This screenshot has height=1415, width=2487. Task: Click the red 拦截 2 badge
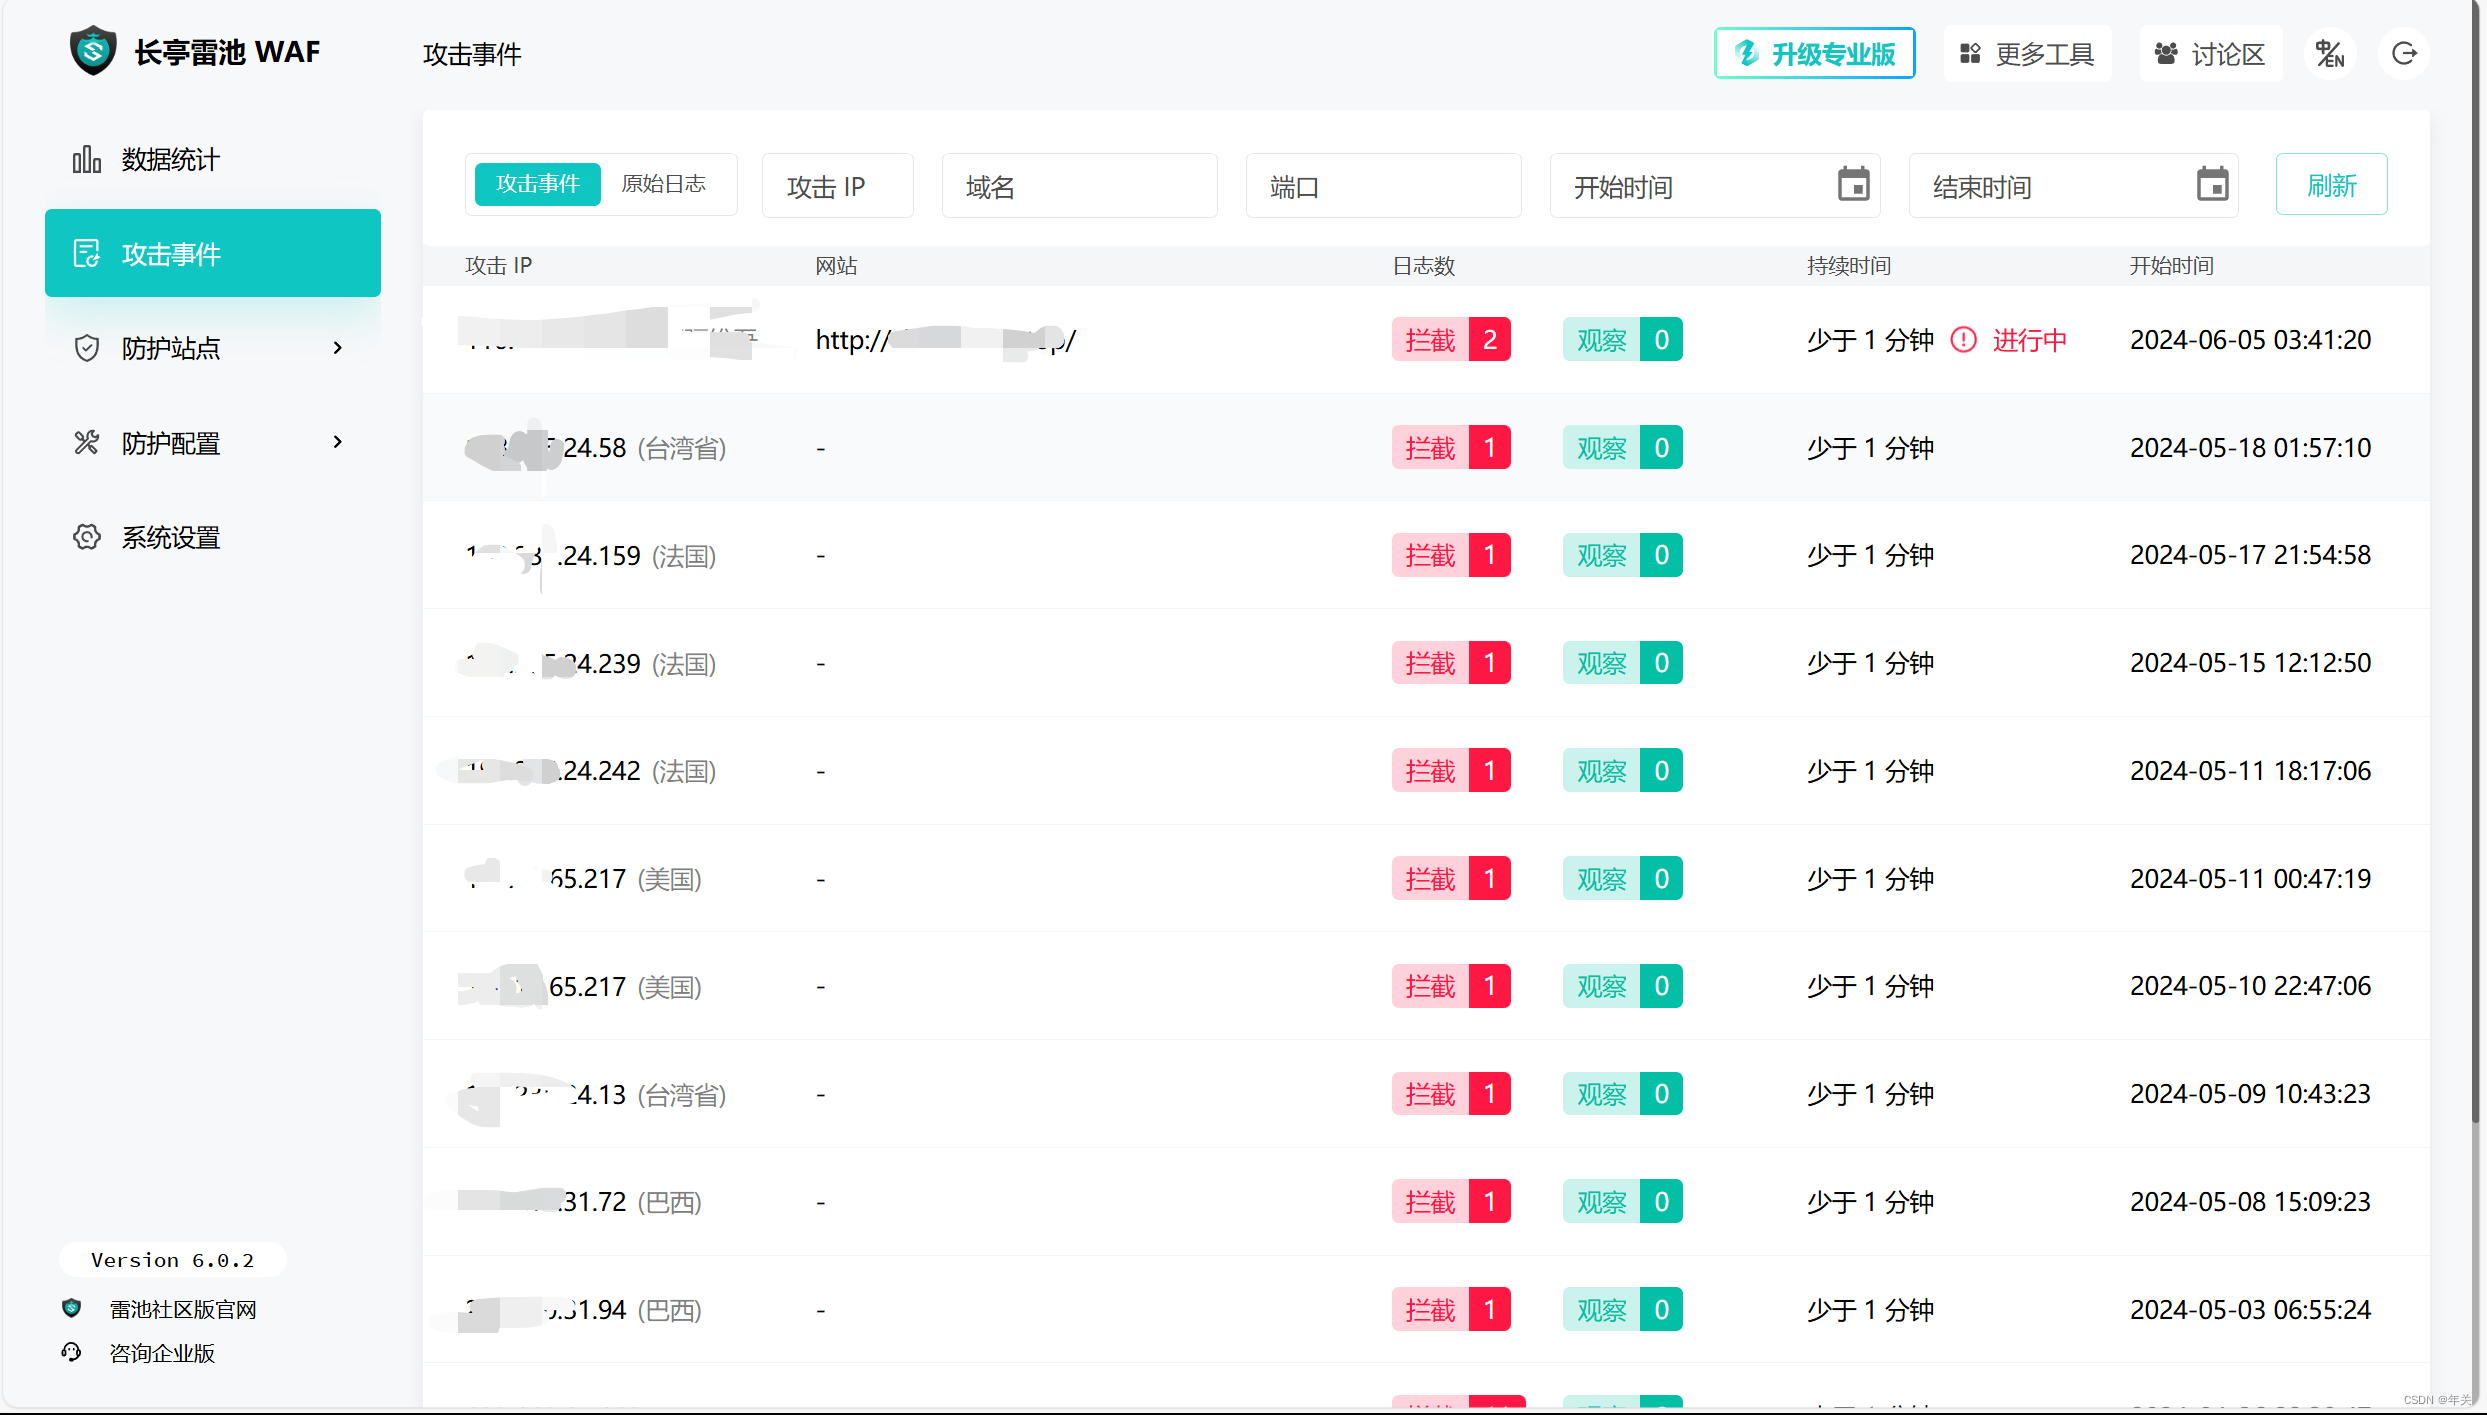[1451, 340]
